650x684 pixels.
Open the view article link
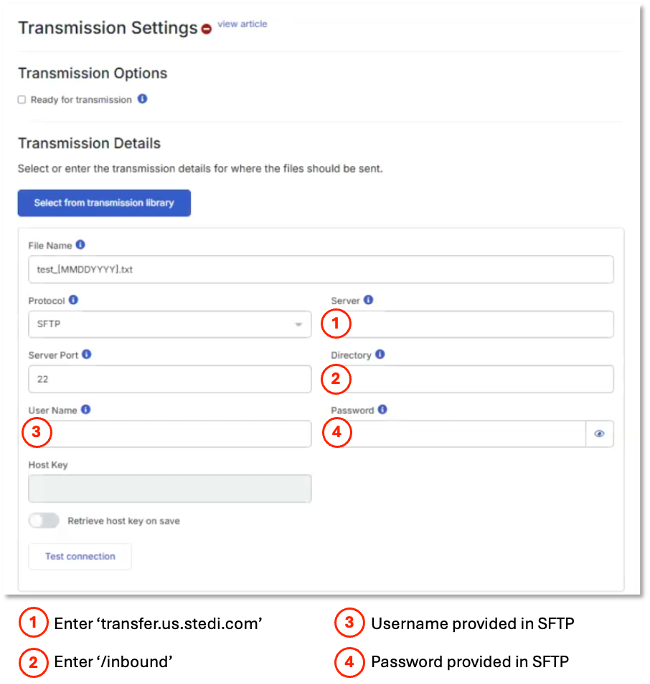point(242,24)
